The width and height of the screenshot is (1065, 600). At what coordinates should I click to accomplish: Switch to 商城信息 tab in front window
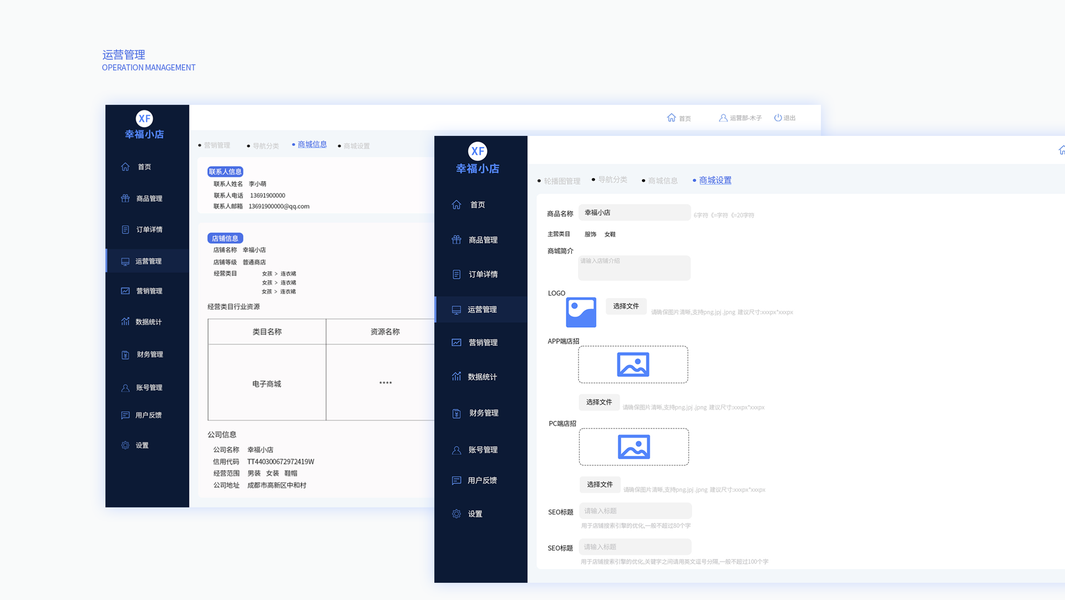(662, 180)
